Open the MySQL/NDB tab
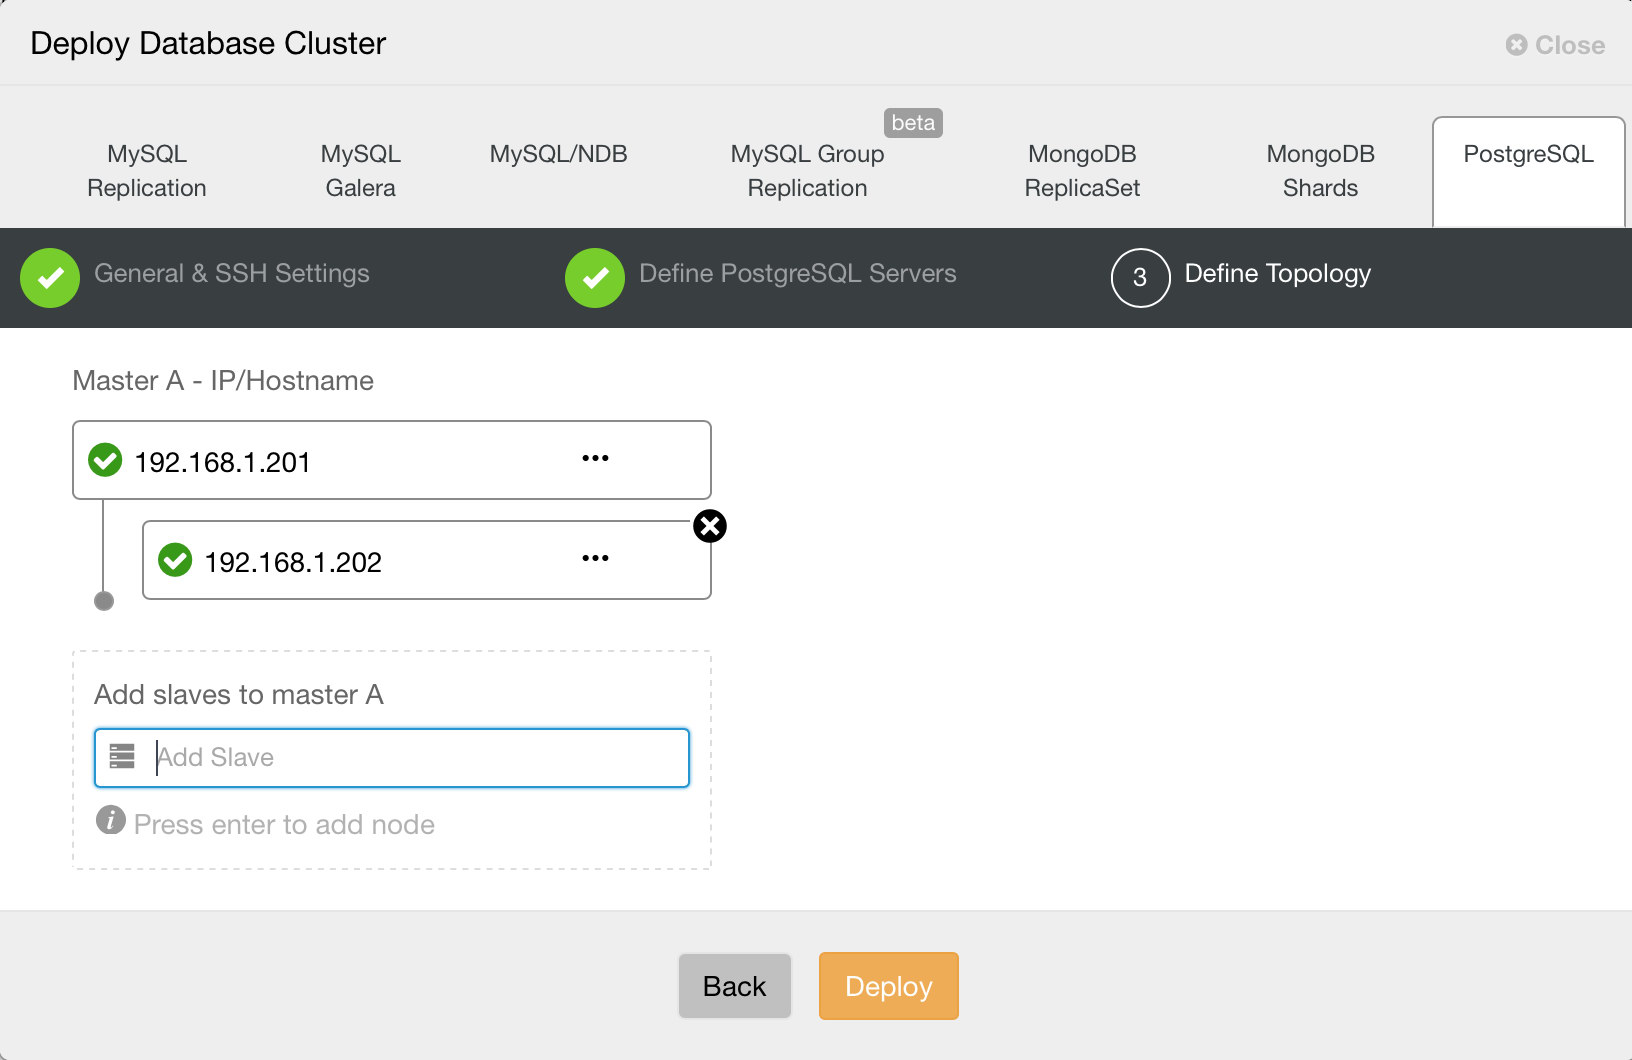Image resolution: width=1632 pixels, height=1060 pixels. pos(558,154)
